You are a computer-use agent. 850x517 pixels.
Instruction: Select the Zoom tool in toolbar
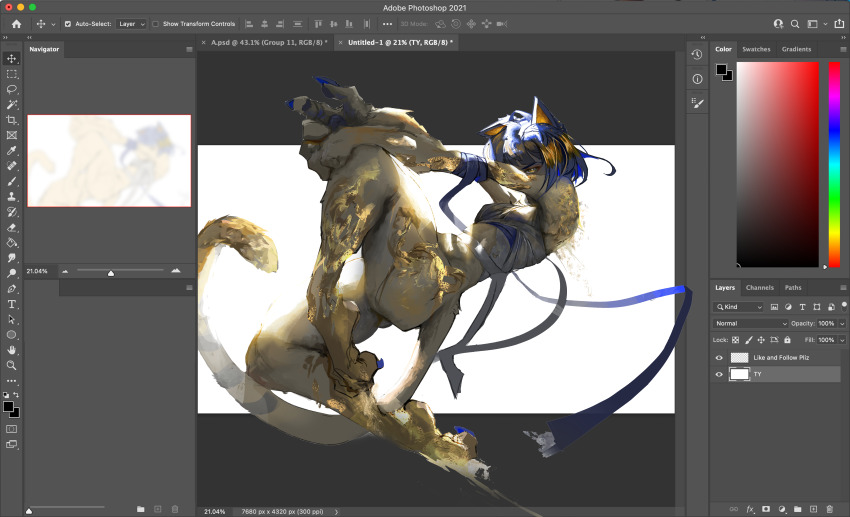12,365
